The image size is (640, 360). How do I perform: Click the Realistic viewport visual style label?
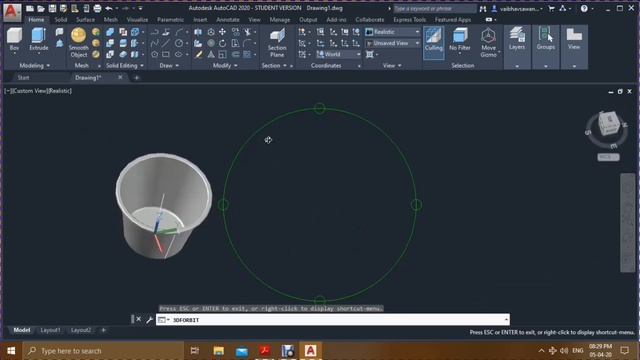(60, 91)
